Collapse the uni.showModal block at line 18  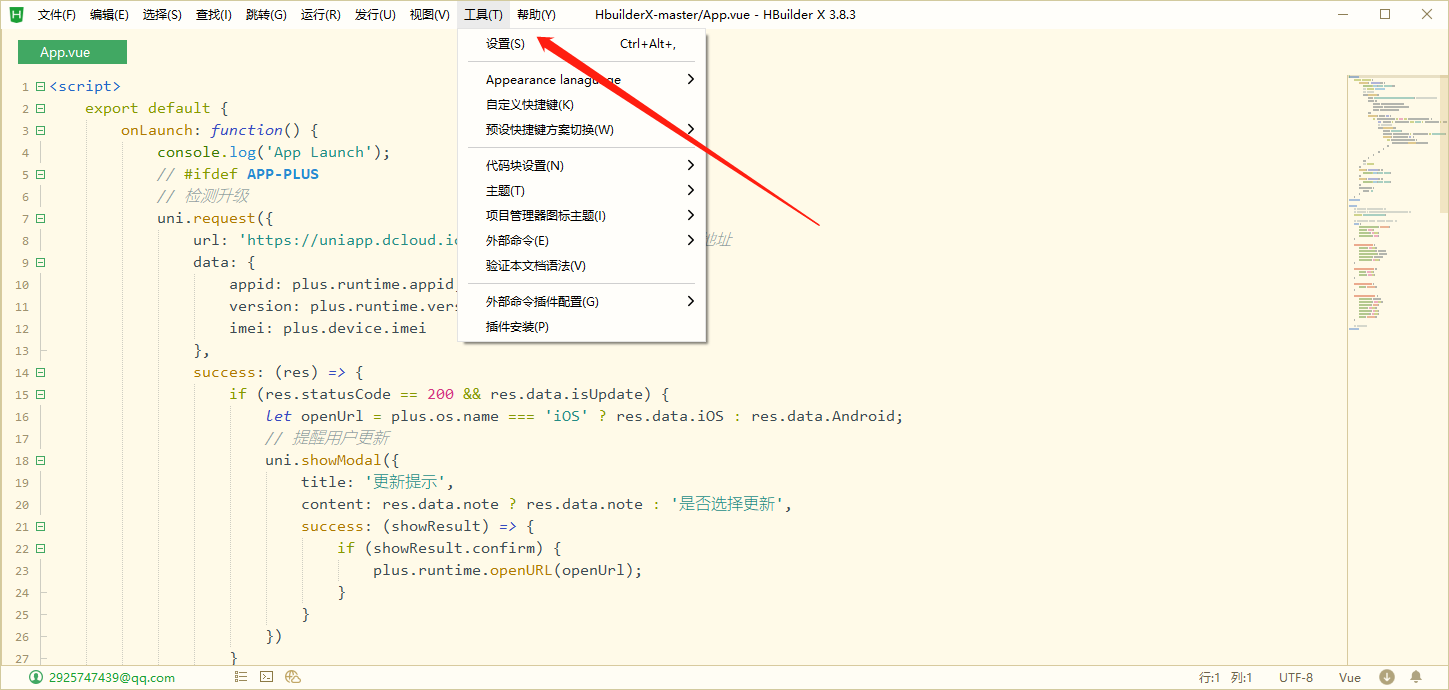pos(40,459)
